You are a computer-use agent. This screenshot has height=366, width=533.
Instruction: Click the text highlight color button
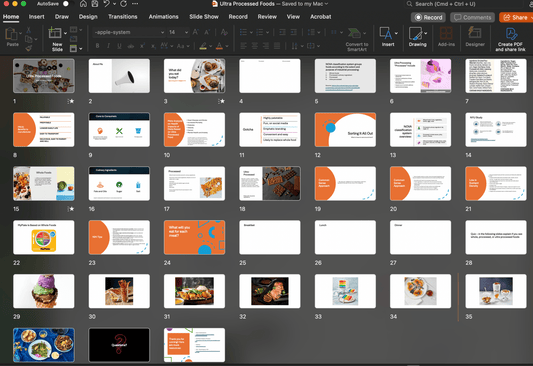pos(203,46)
